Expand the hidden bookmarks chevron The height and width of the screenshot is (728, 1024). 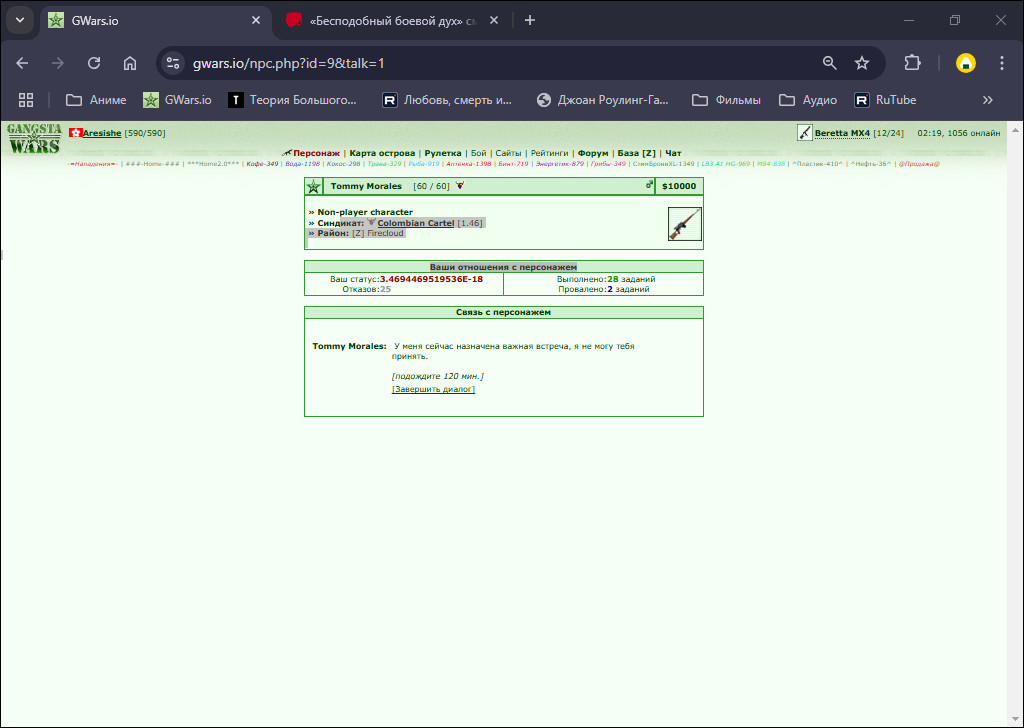(987, 100)
